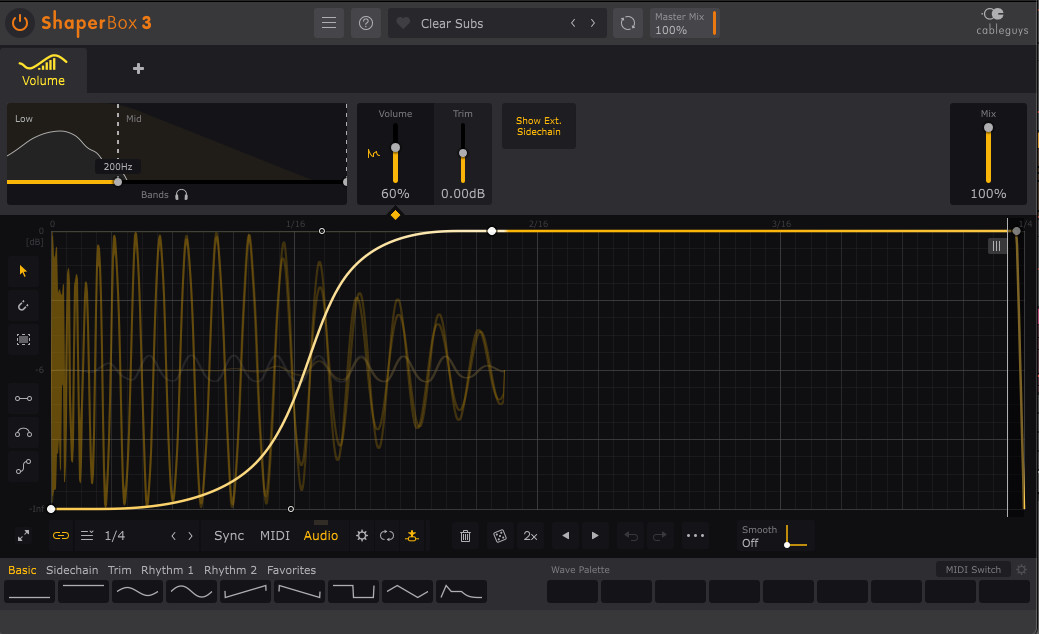
Task: Click the 1/4 LFO length value
Action: tap(115, 535)
